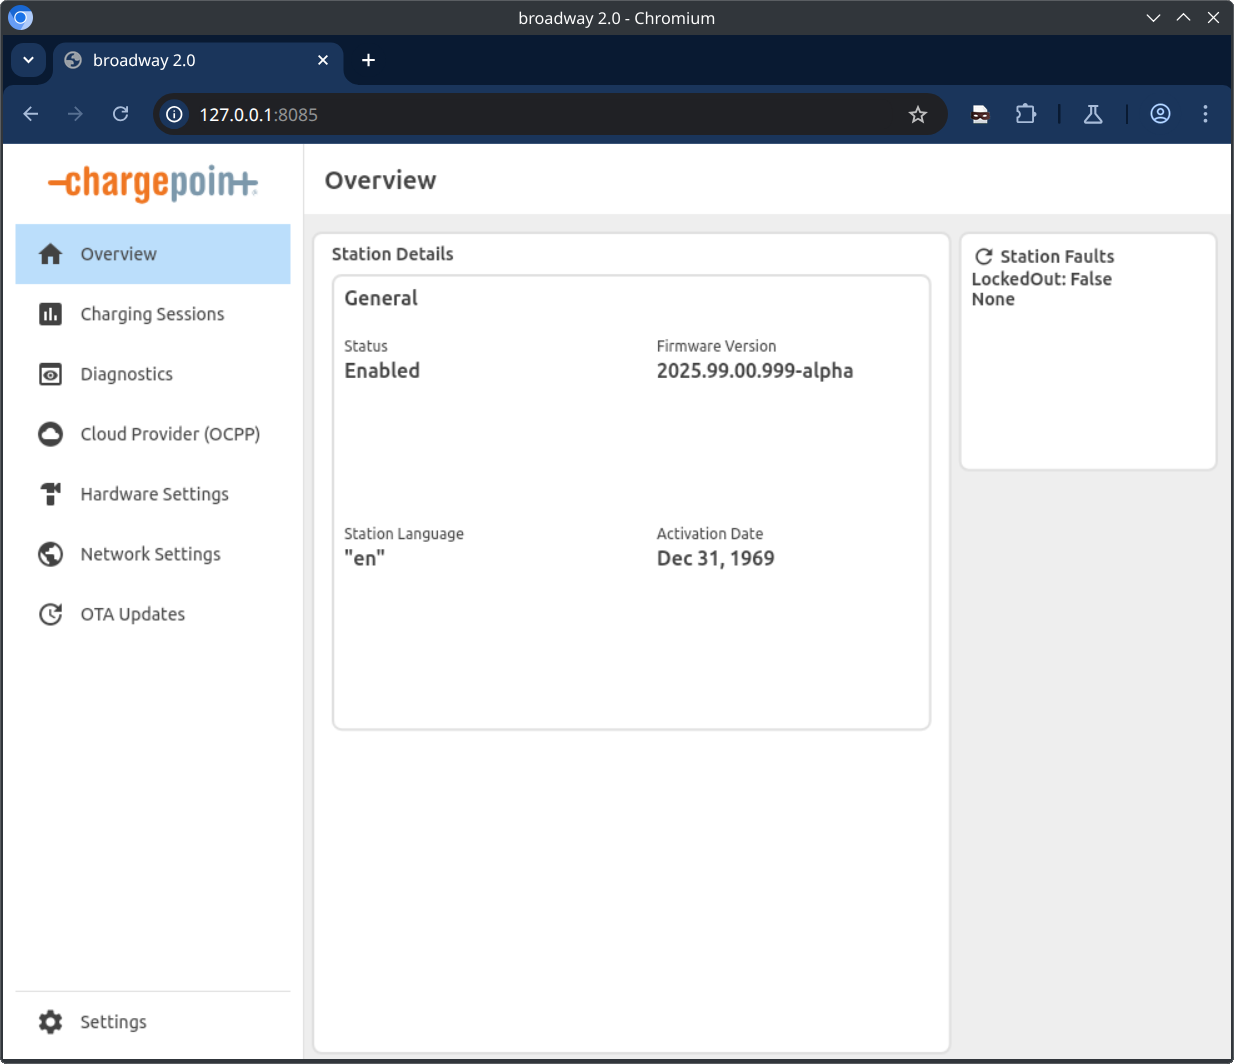Click the General section heading
This screenshot has height=1064, width=1234.
click(x=381, y=298)
